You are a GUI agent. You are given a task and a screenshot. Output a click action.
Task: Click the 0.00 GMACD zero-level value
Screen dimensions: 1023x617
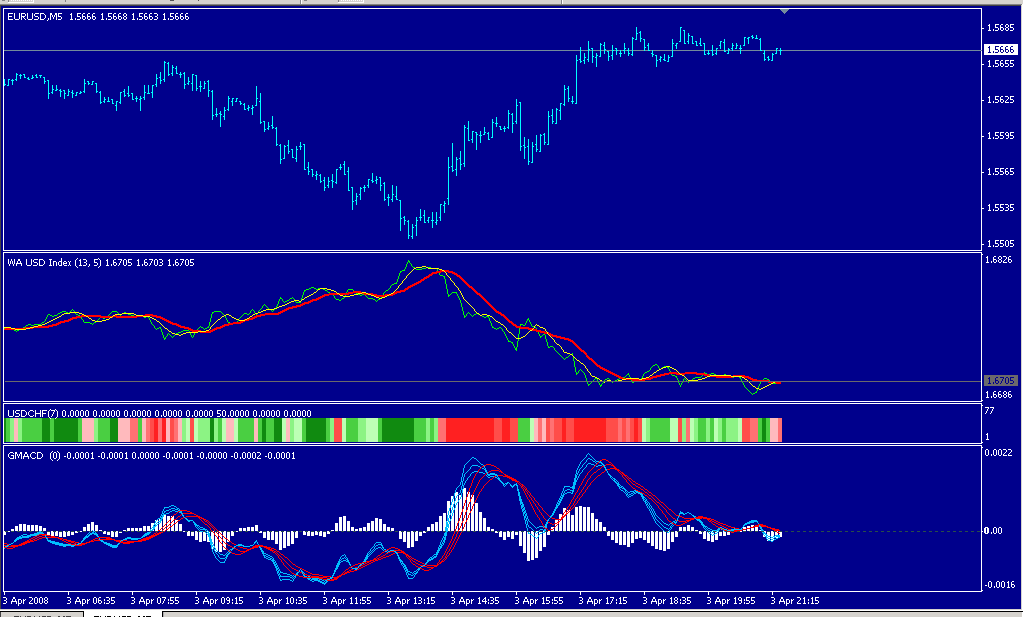(993, 530)
